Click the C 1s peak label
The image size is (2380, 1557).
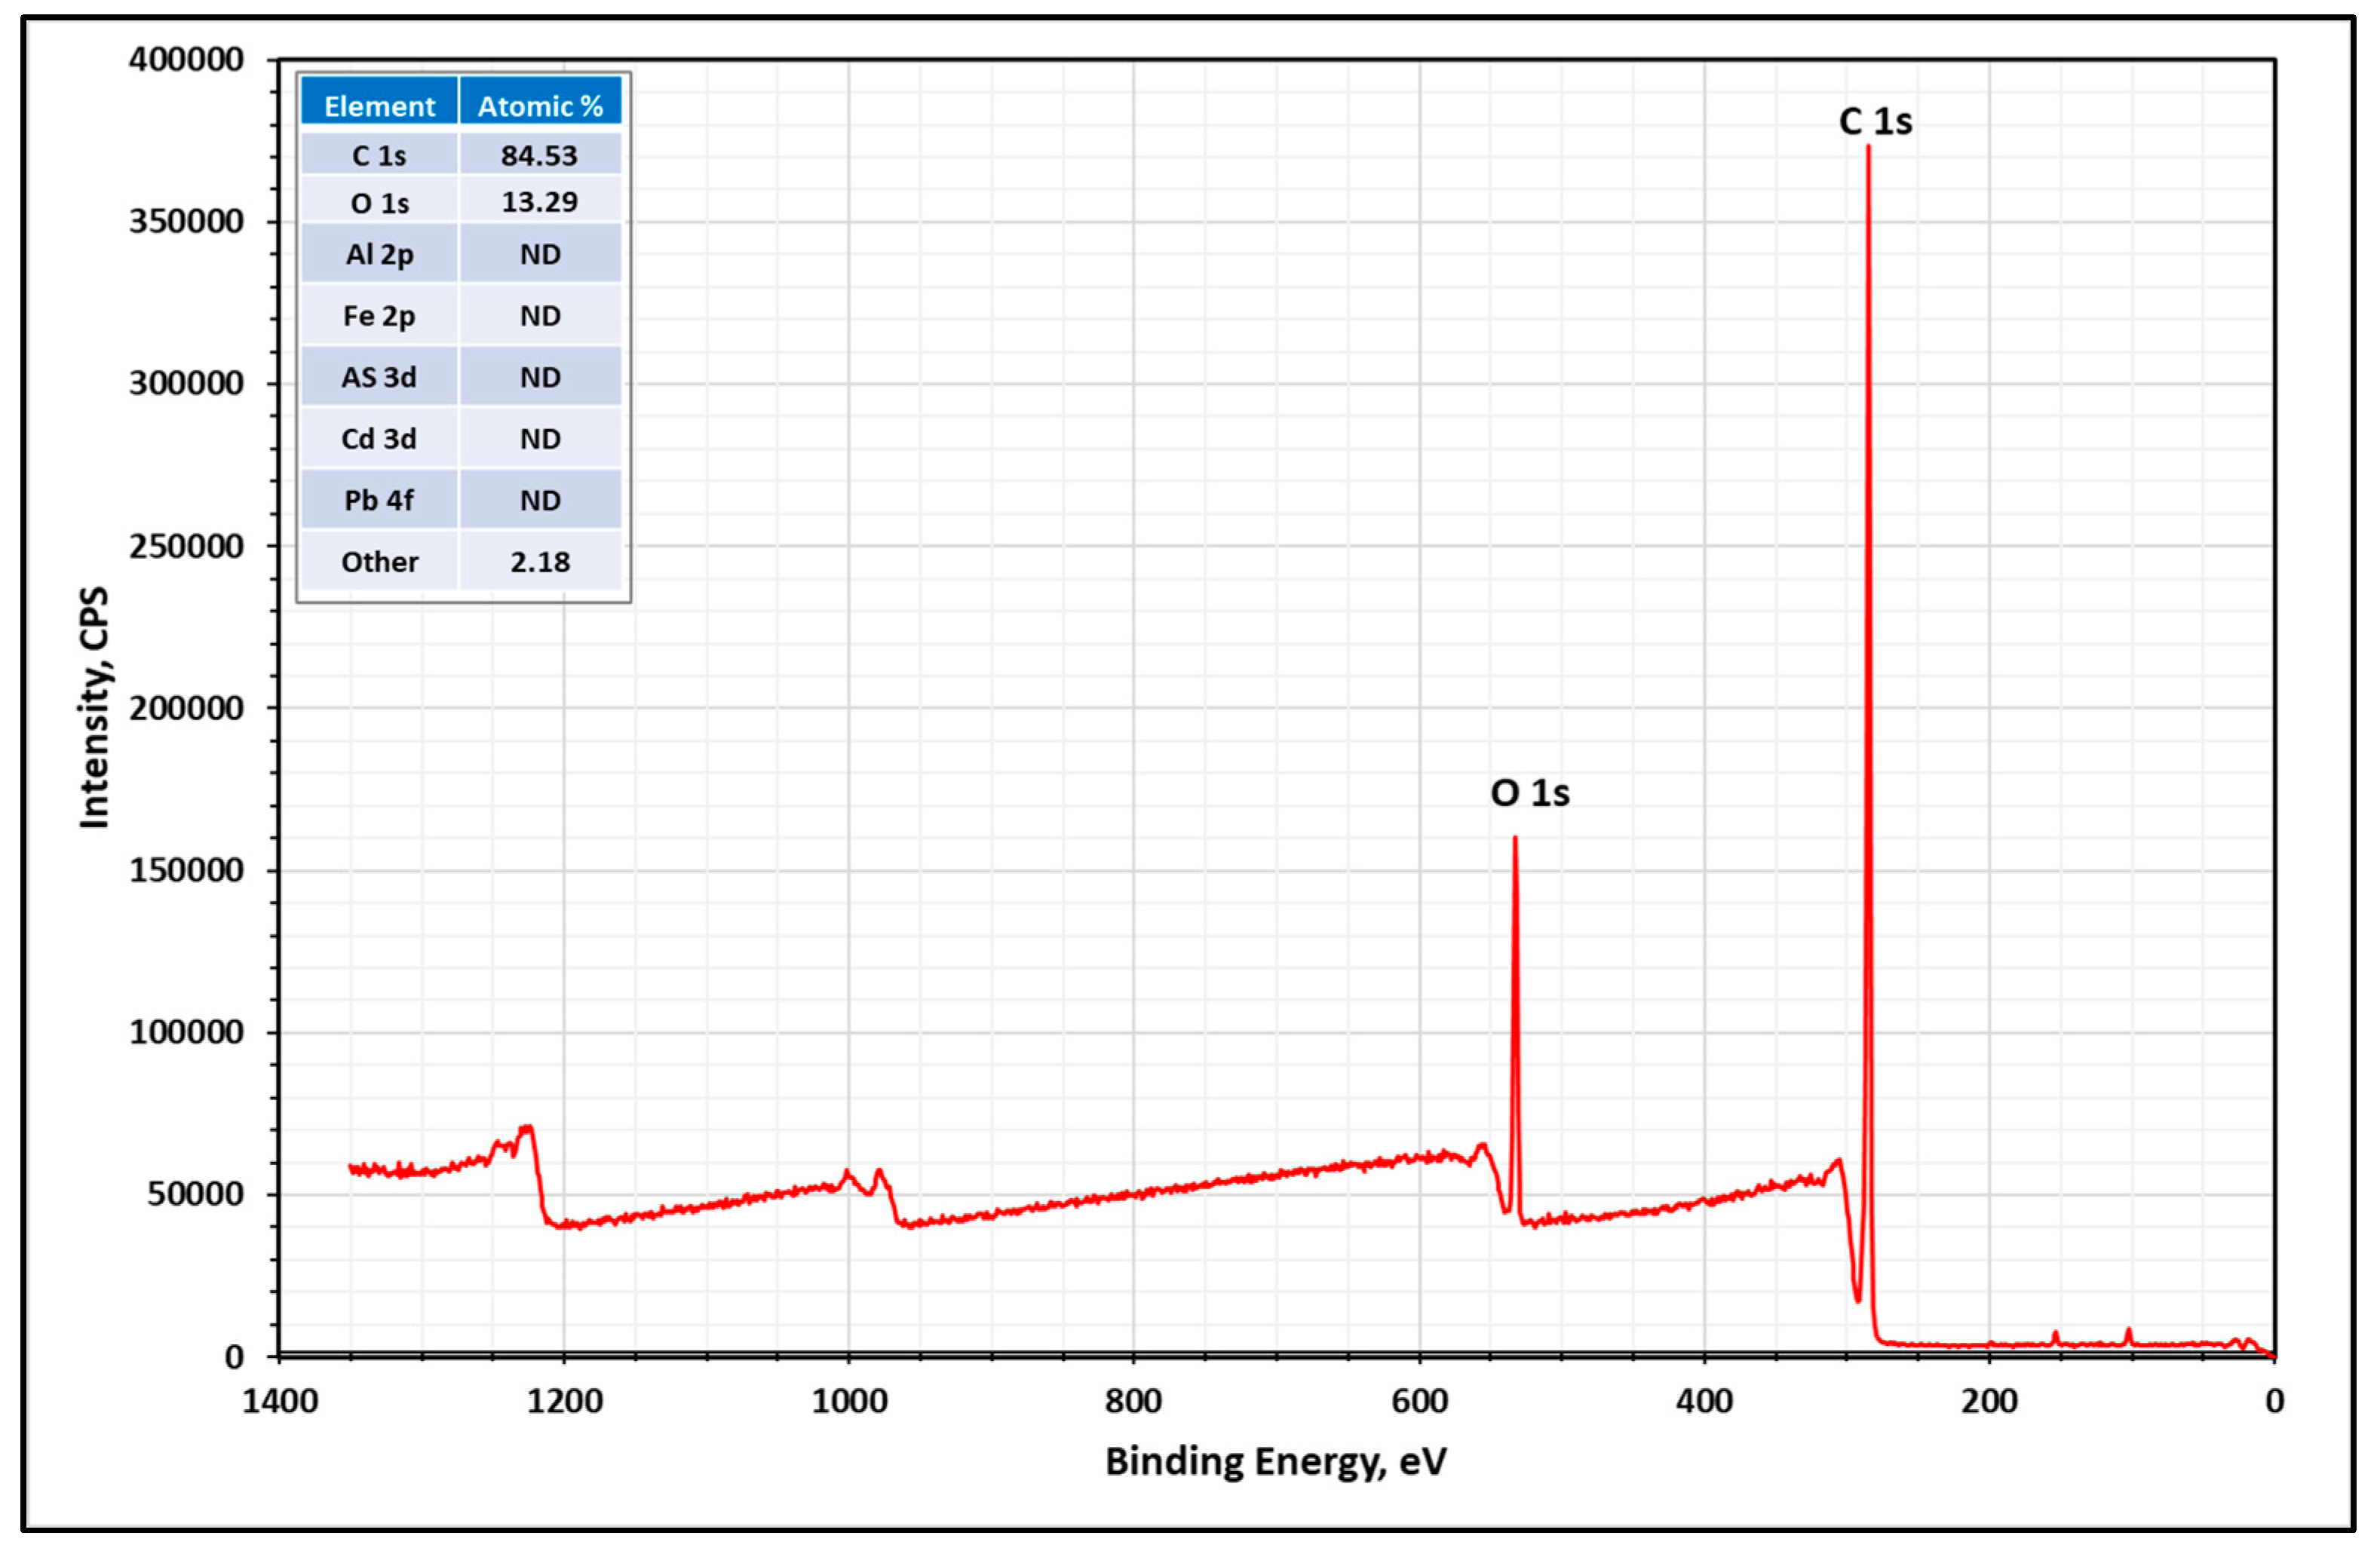point(1876,122)
